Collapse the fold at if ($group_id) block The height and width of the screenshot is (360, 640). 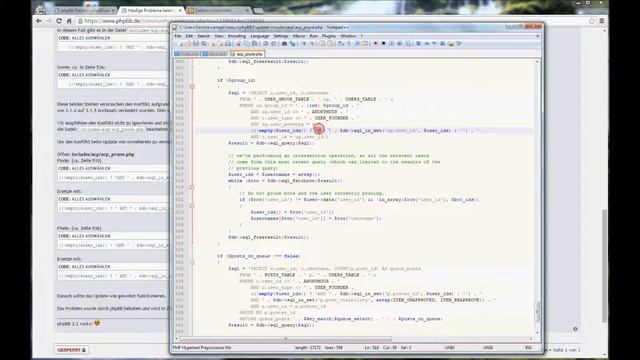click(192, 87)
